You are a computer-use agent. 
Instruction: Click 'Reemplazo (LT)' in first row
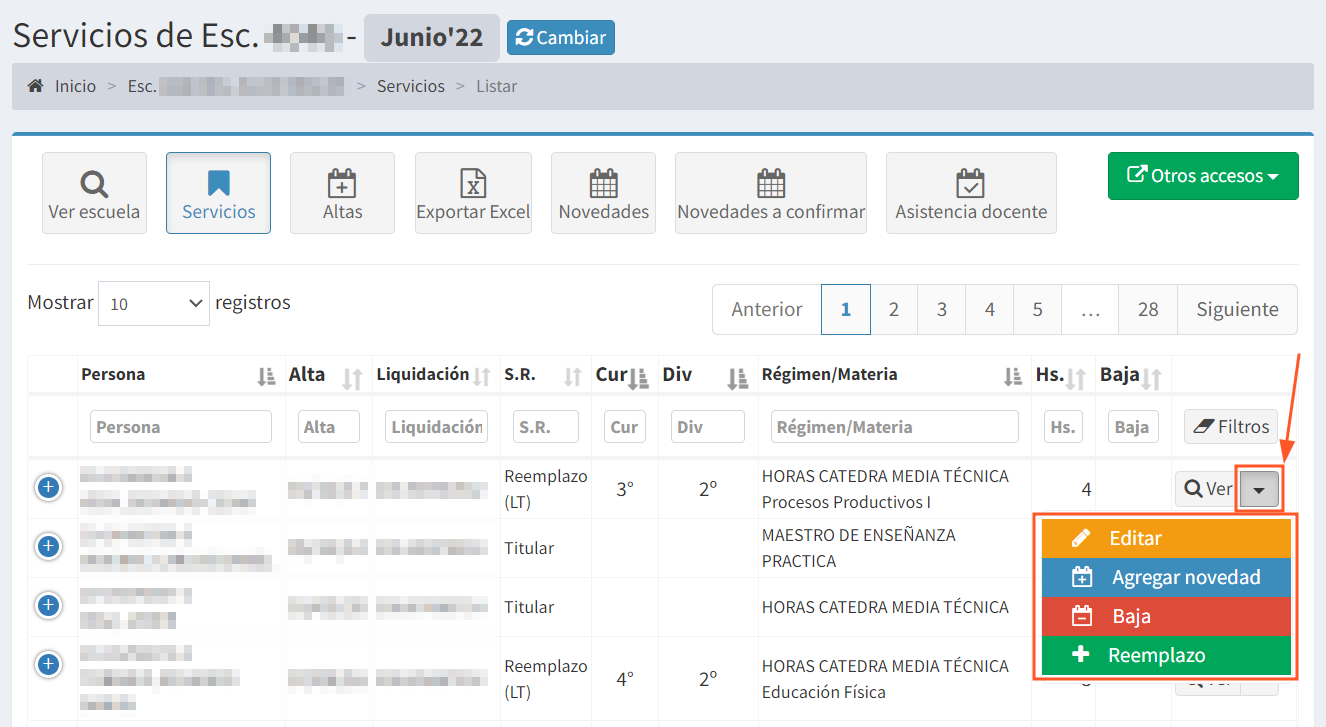[546, 489]
